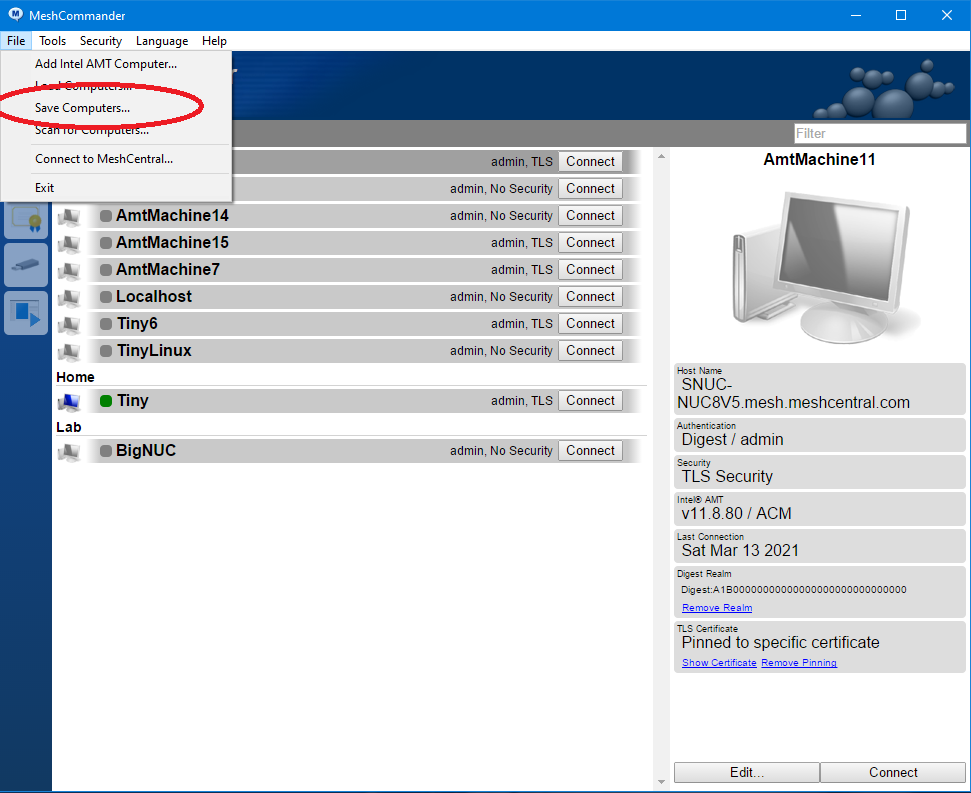The width and height of the screenshot is (971, 793).
Task: Select the BigNUC row name
Action: 146,451
